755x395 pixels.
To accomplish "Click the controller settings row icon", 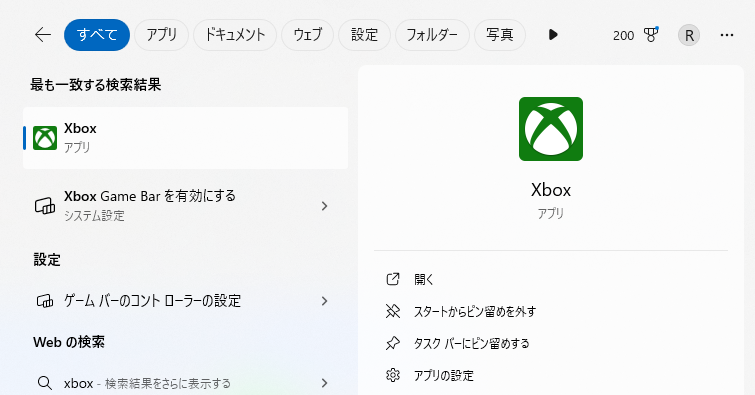I will 45,301.
